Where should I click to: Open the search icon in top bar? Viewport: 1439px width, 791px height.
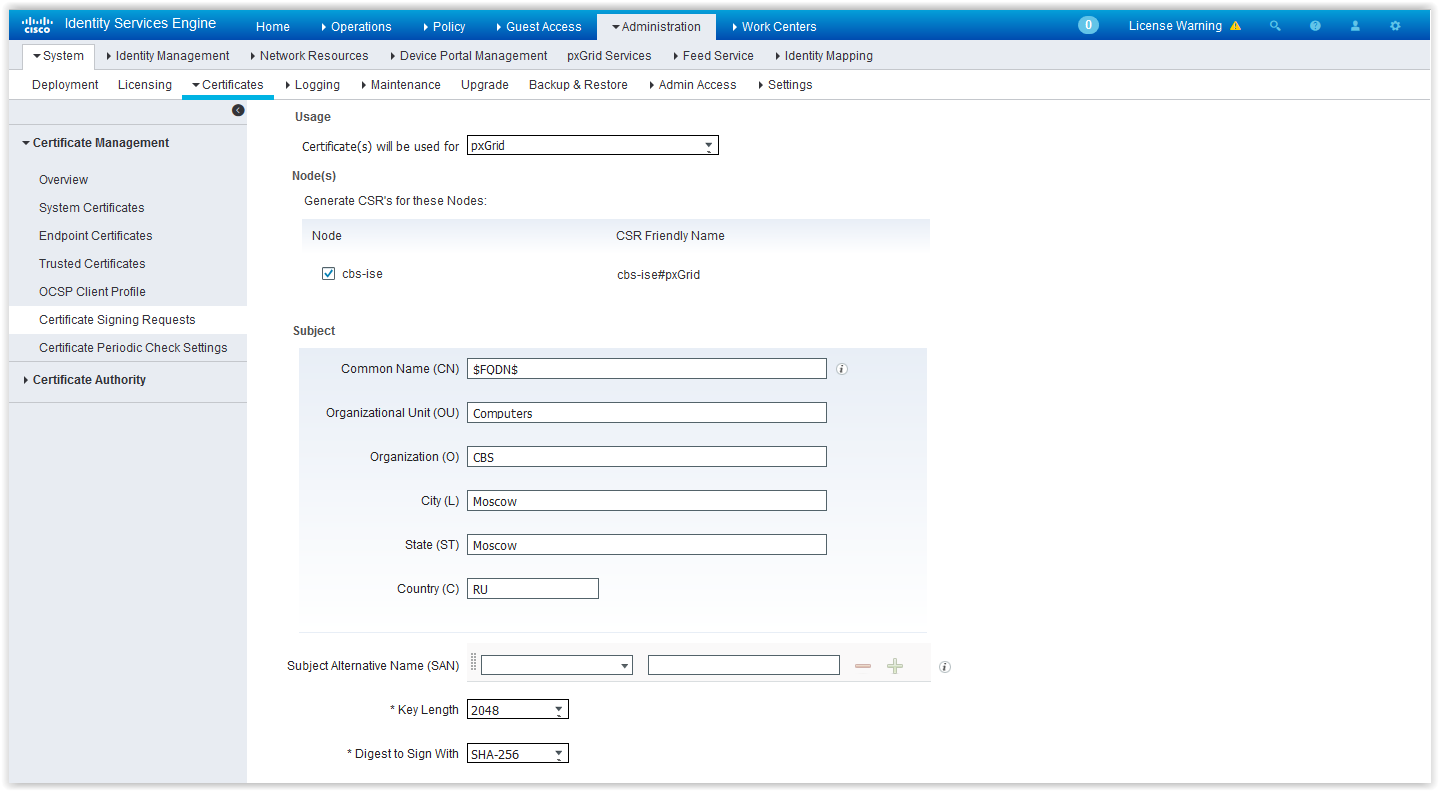pyautogui.click(x=1274, y=25)
